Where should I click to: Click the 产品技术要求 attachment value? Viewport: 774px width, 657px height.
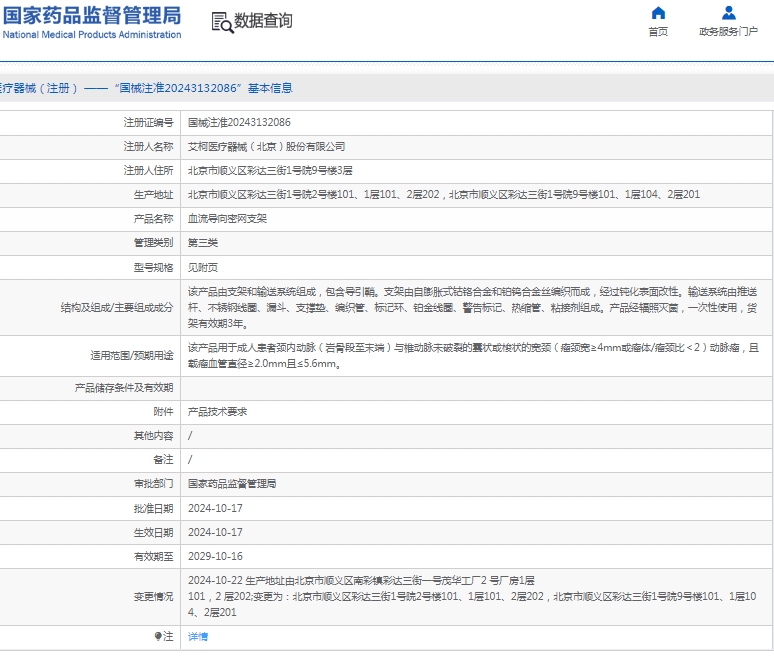[x=217, y=412]
